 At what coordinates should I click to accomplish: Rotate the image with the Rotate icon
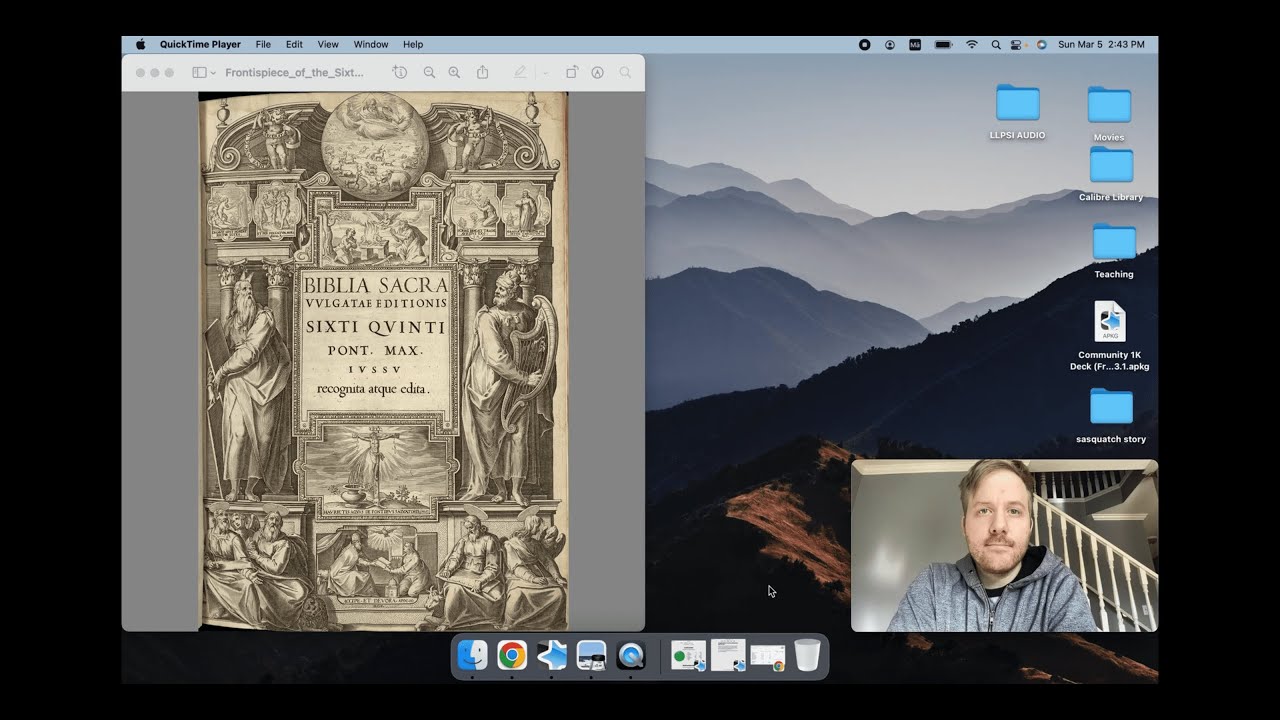[x=572, y=73]
